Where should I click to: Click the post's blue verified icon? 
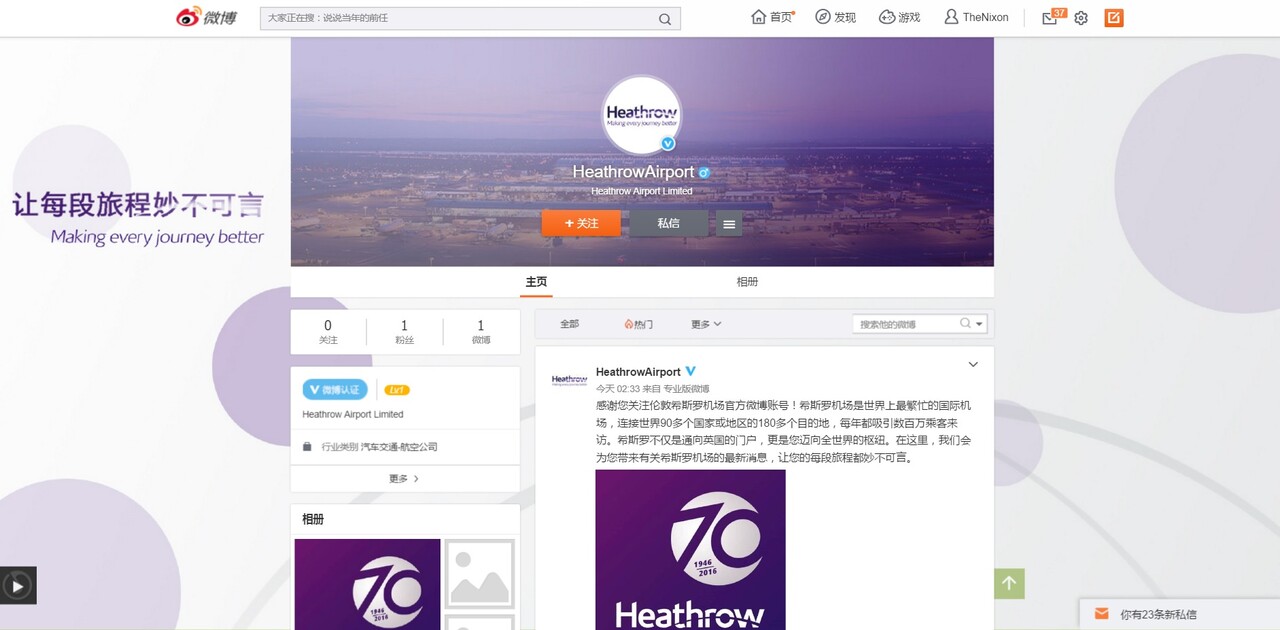coord(690,372)
